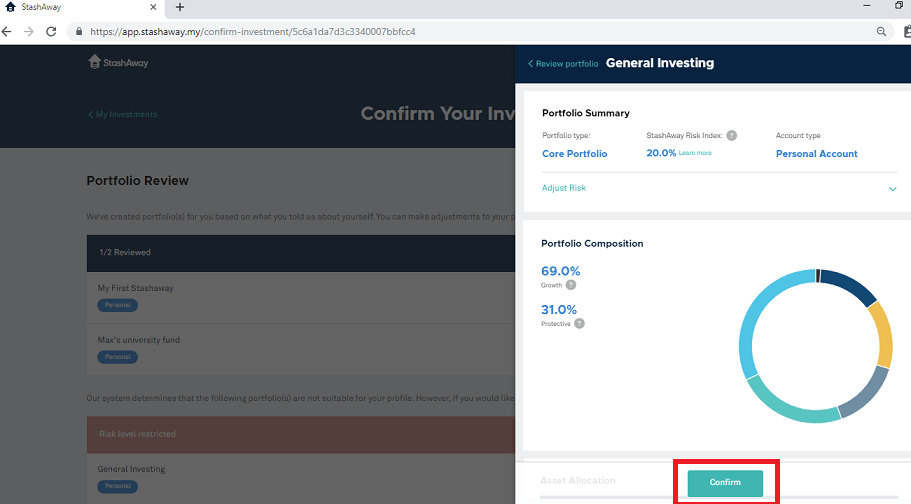The width and height of the screenshot is (911, 504).
Task: Open a new browser tab
Action: click(x=180, y=8)
